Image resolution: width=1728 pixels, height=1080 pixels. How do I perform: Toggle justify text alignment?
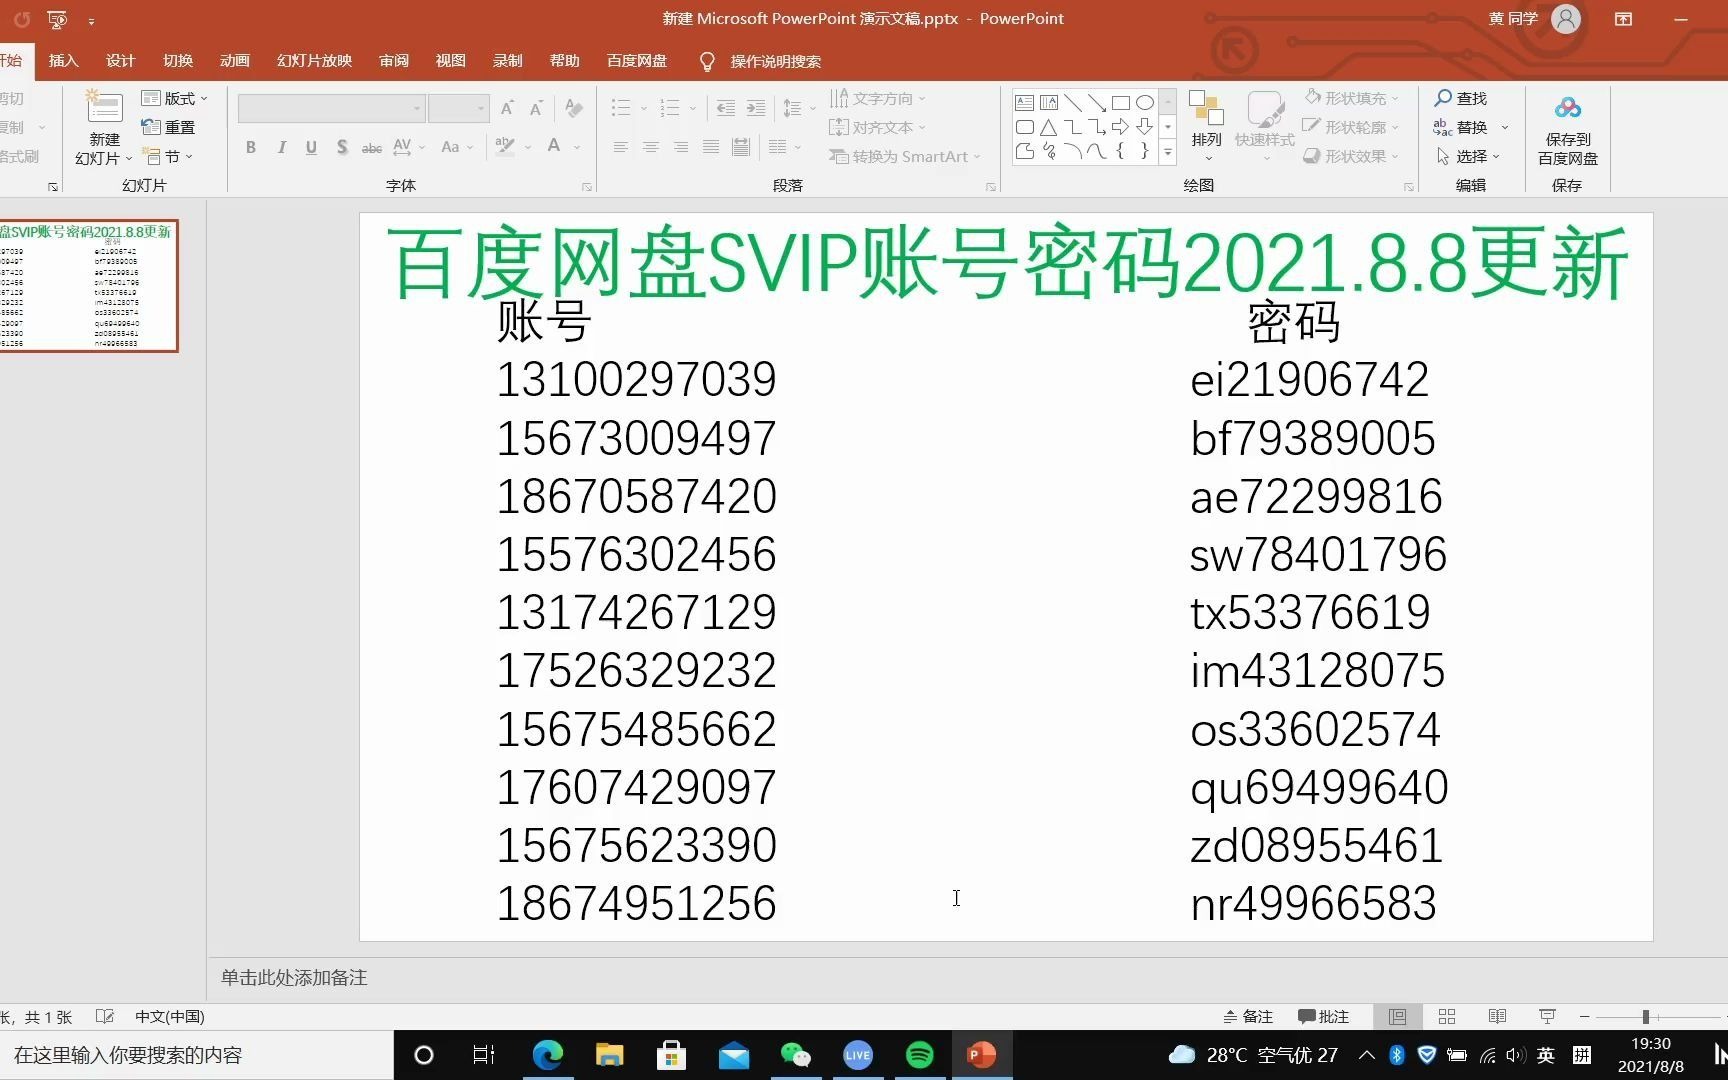coord(711,147)
